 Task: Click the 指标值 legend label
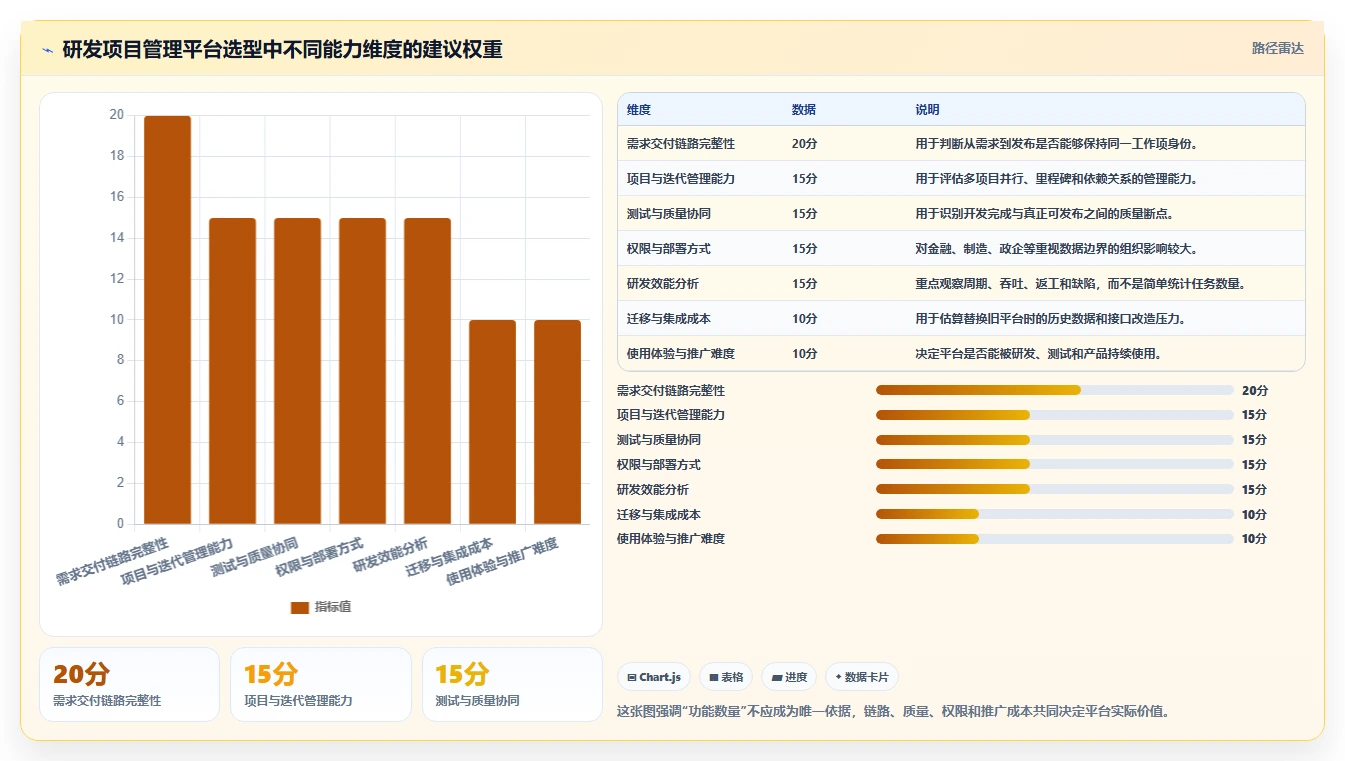pyautogui.click(x=333, y=607)
